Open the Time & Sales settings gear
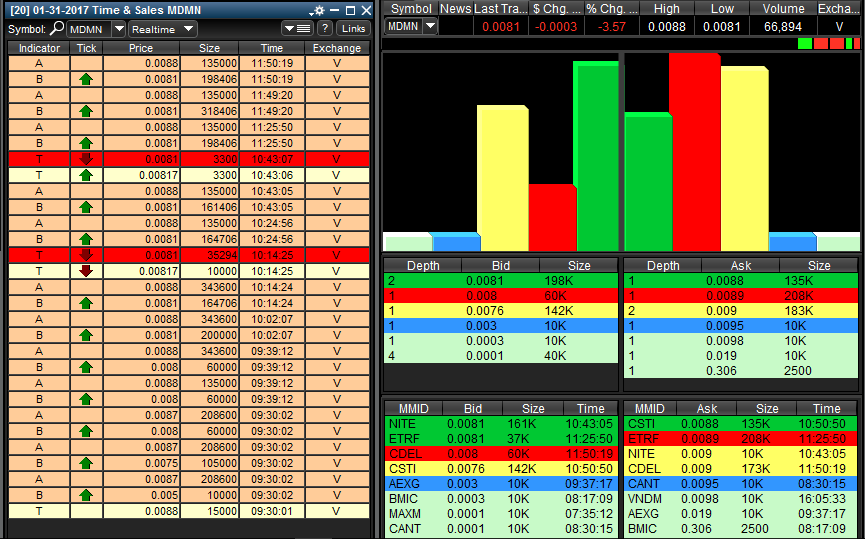Image resolution: width=865 pixels, height=539 pixels. (318, 10)
